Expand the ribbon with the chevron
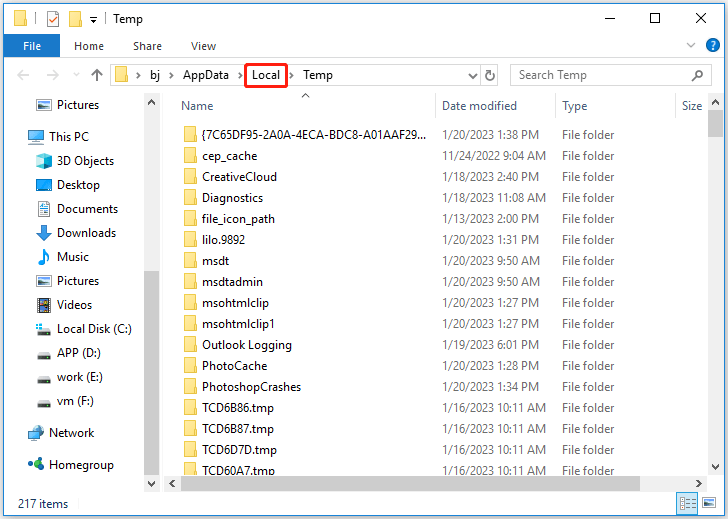This screenshot has width=728, height=519. pos(691,45)
